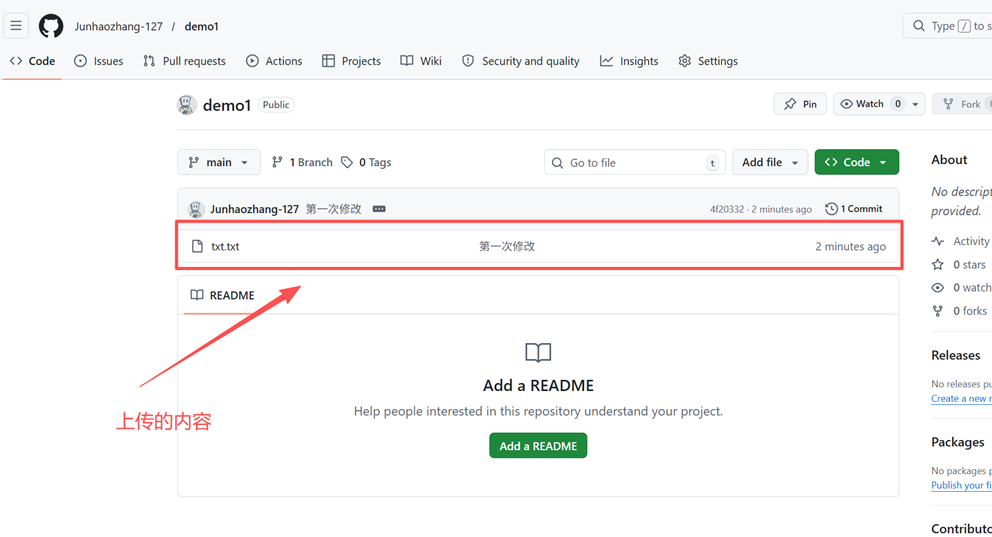Click the eye watchers icon in About
992x537 pixels.
938,288
